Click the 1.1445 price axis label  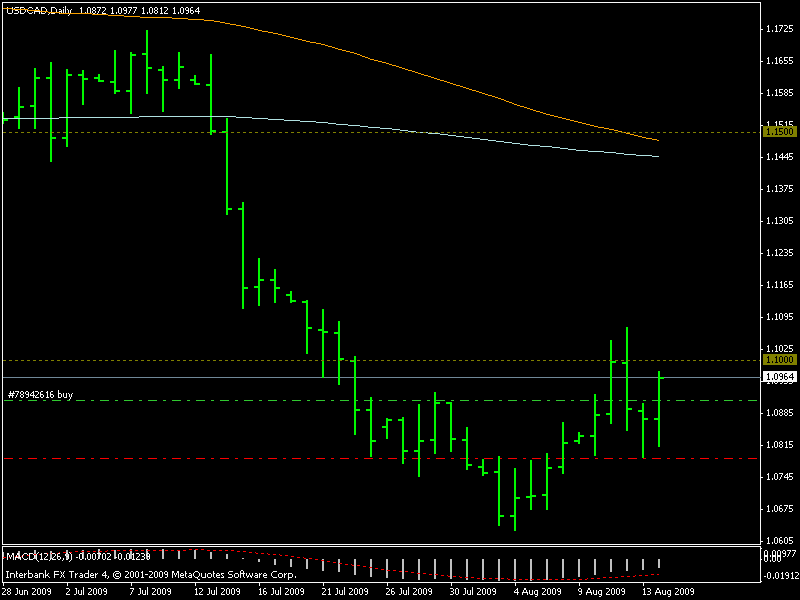(x=780, y=157)
